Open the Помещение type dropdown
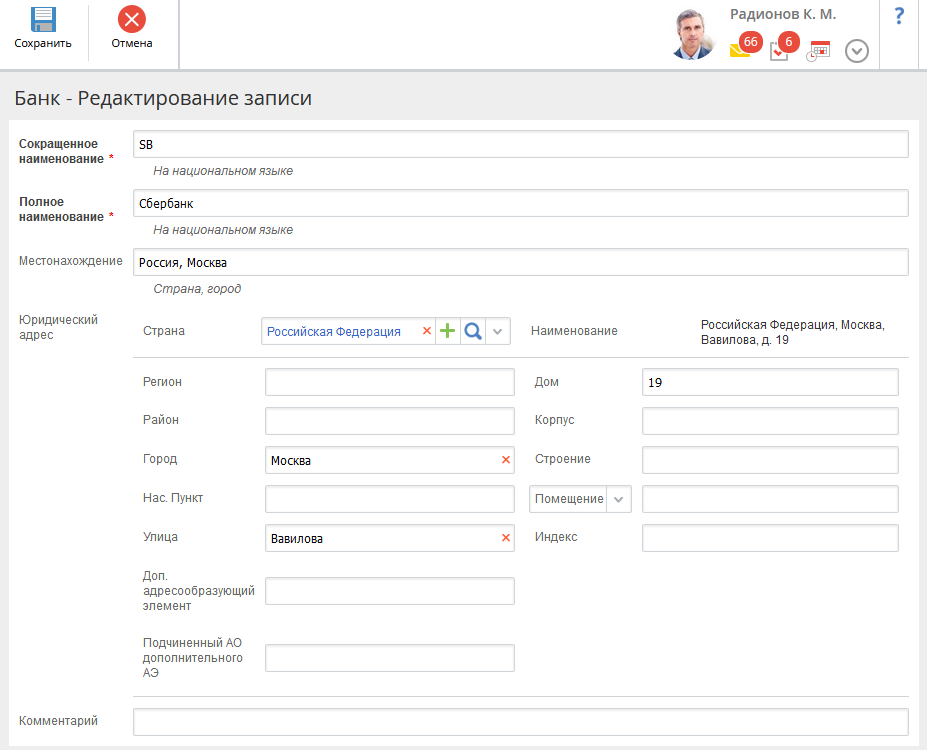Viewport: 927px width, 750px height. [580, 499]
